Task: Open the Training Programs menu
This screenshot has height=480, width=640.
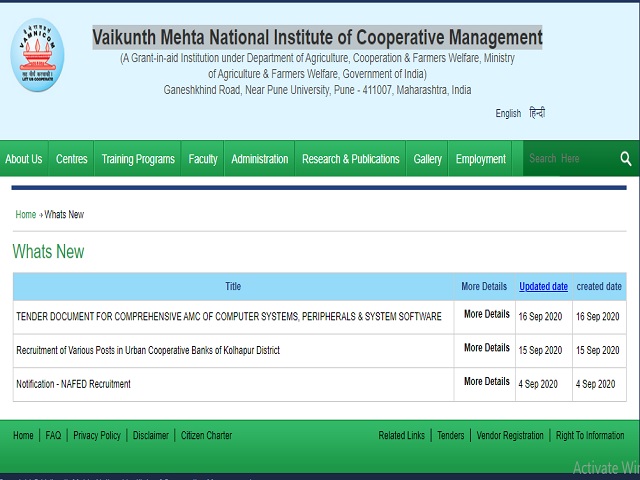Action: [138, 159]
